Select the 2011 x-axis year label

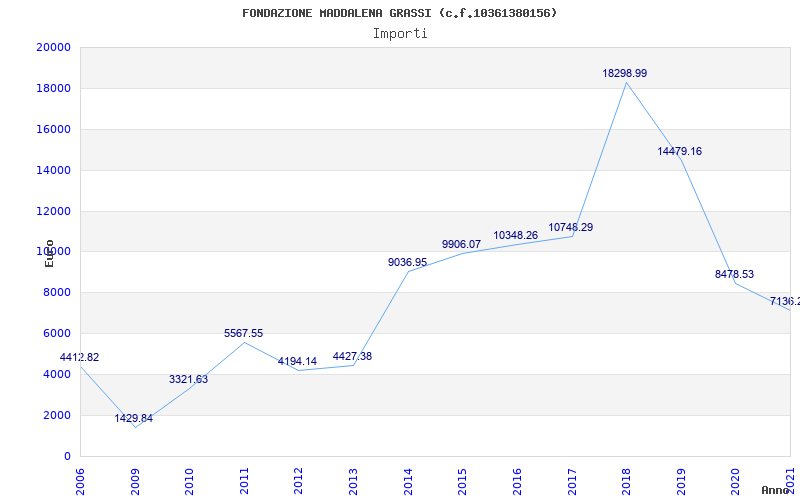(244, 482)
